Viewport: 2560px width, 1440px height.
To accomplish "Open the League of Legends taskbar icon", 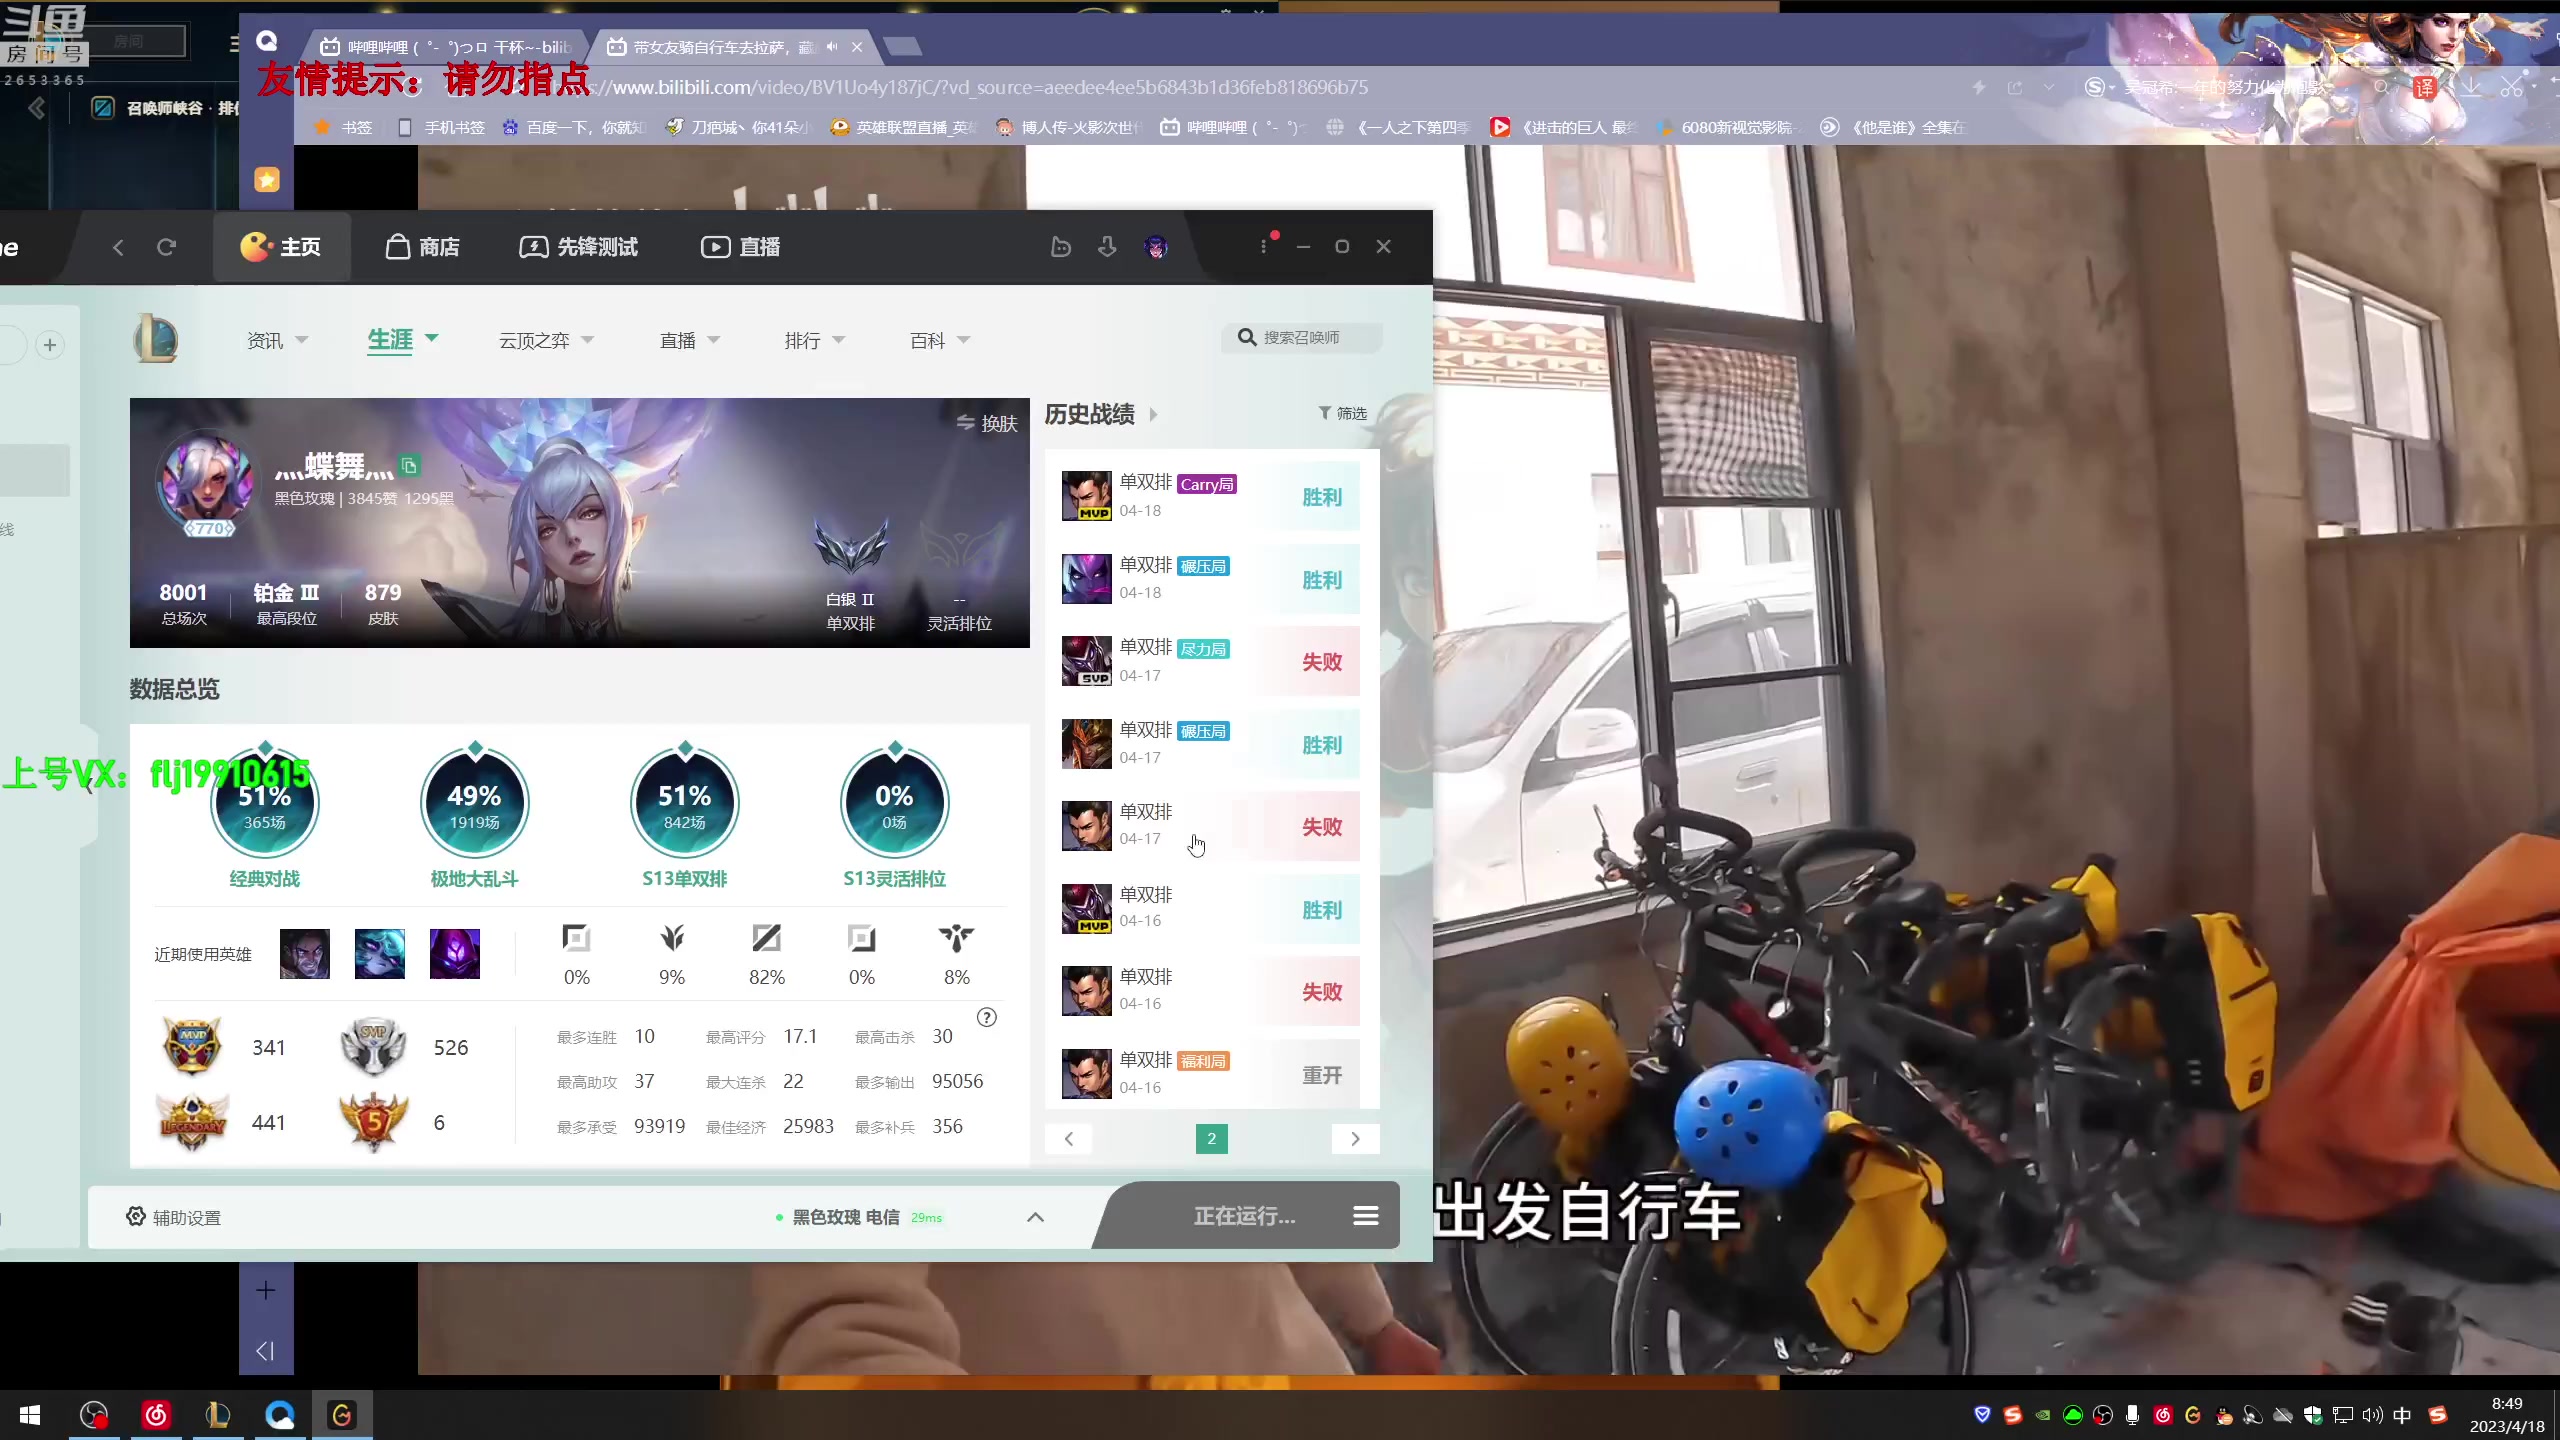I will 218,1415.
